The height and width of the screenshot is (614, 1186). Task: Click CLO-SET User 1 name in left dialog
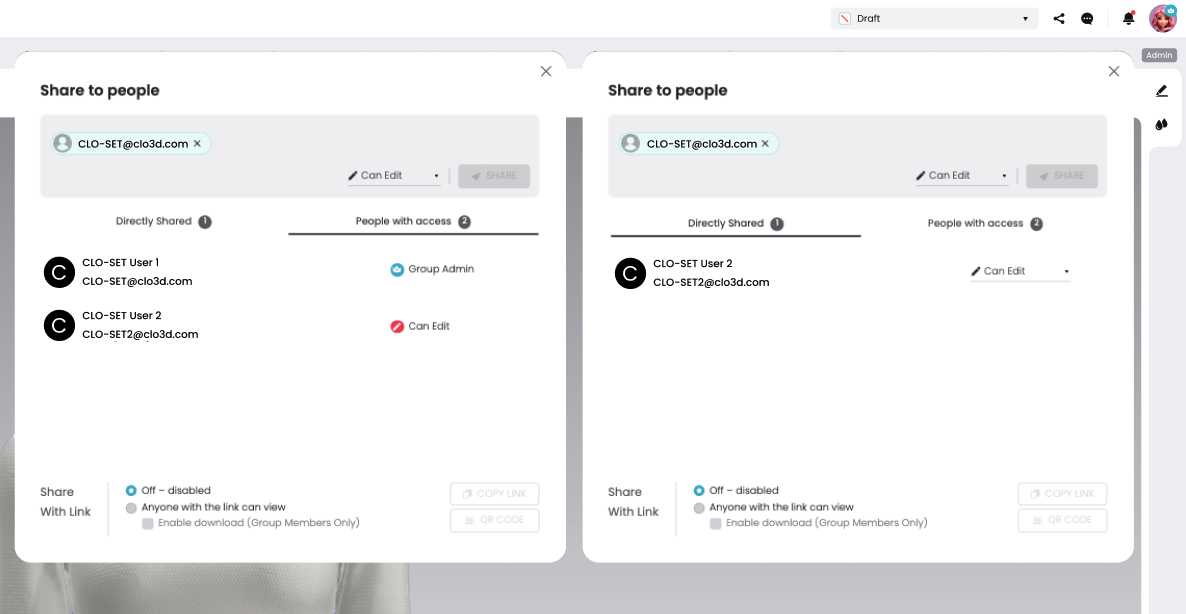pos(120,262)
